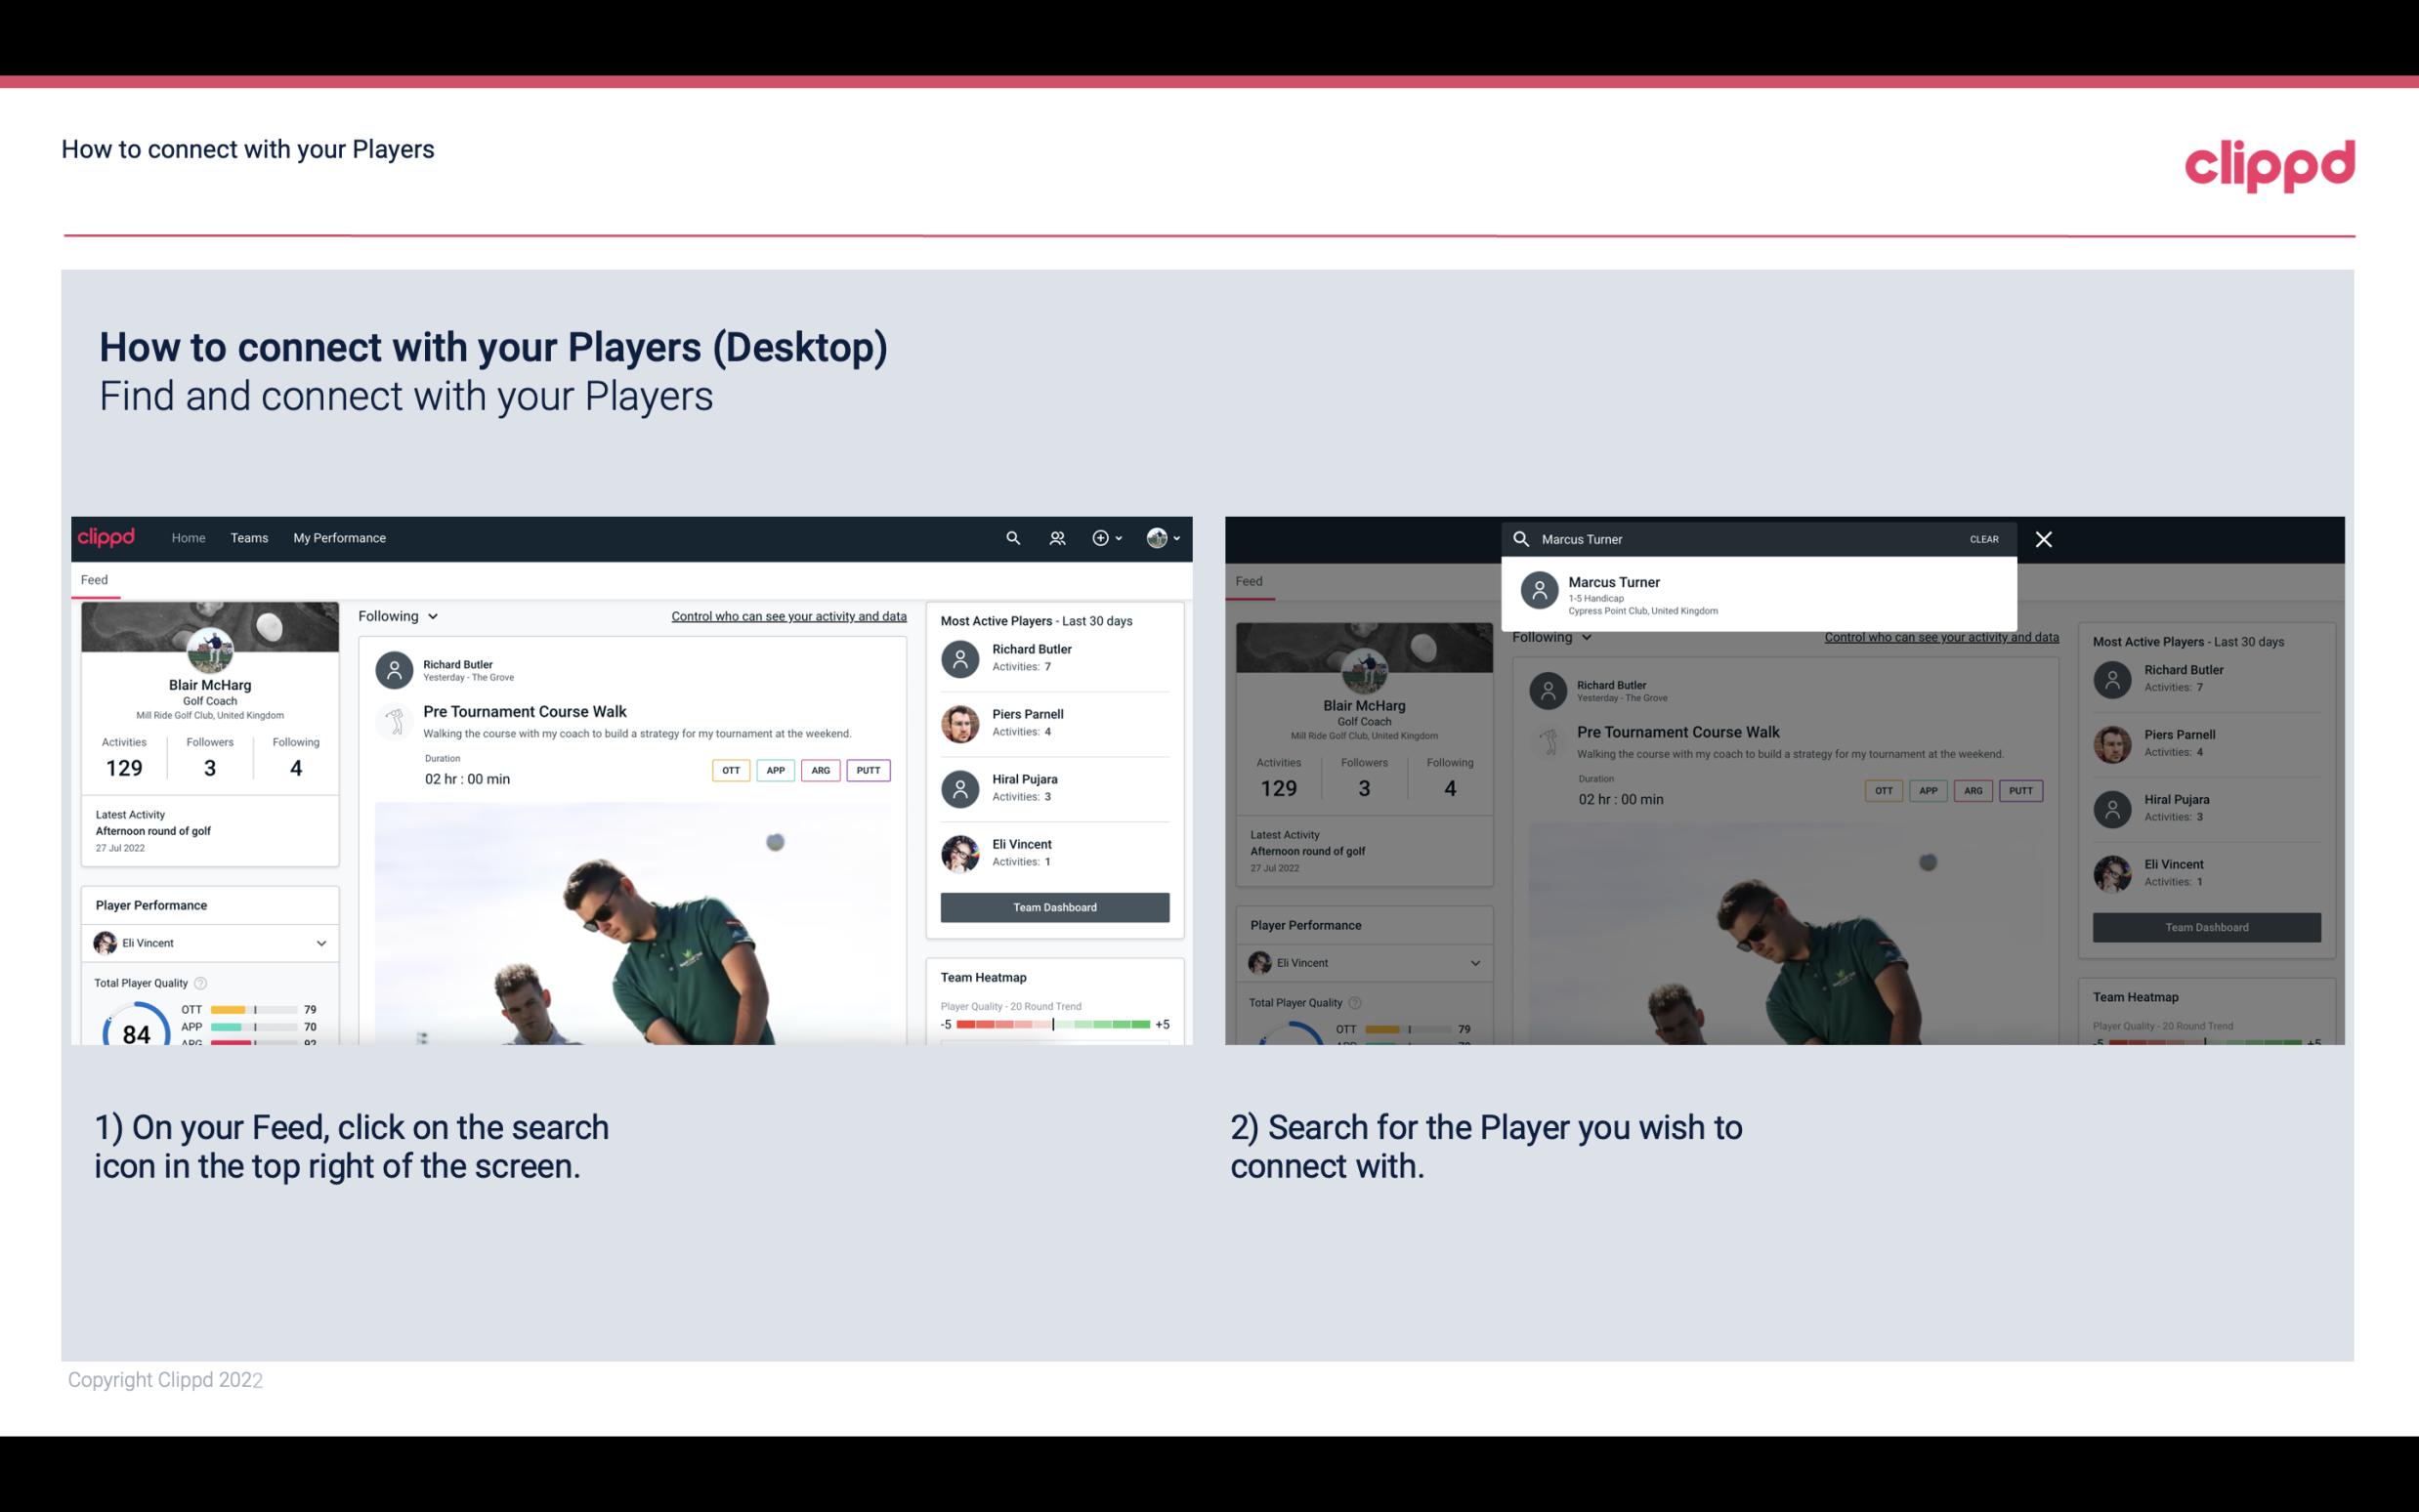Click the OTT performance category icon
The height and width of the screenshot is (1512, 2419).
tap(728, 770)
